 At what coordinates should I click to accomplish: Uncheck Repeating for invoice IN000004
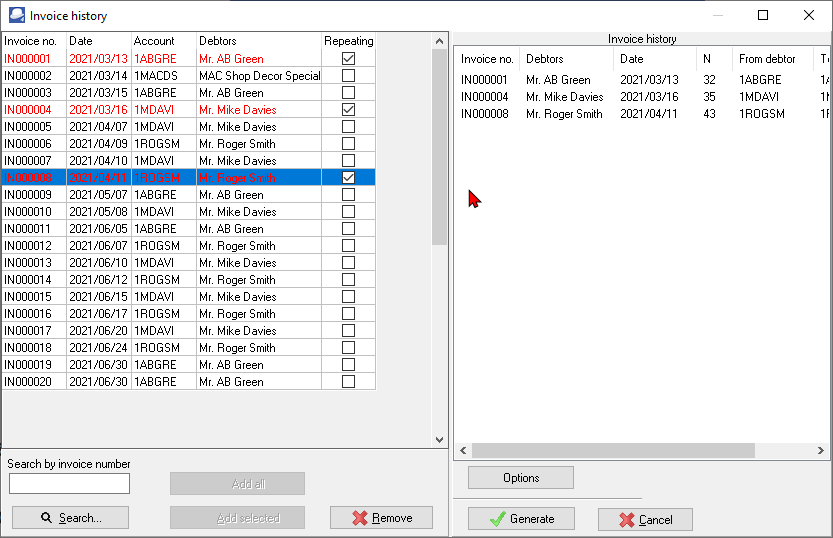click(x=348, y=109)
